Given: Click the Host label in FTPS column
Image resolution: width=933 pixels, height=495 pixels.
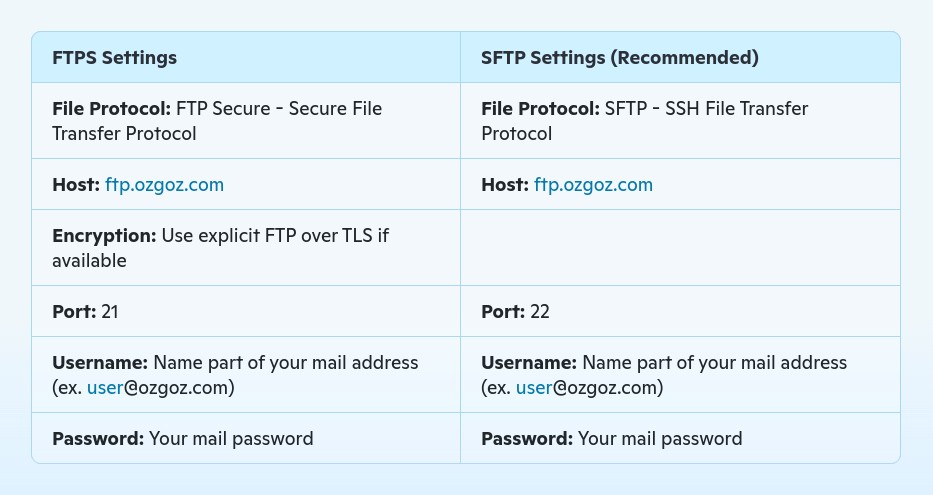Looking at the screenshot, I should (76, 185).
